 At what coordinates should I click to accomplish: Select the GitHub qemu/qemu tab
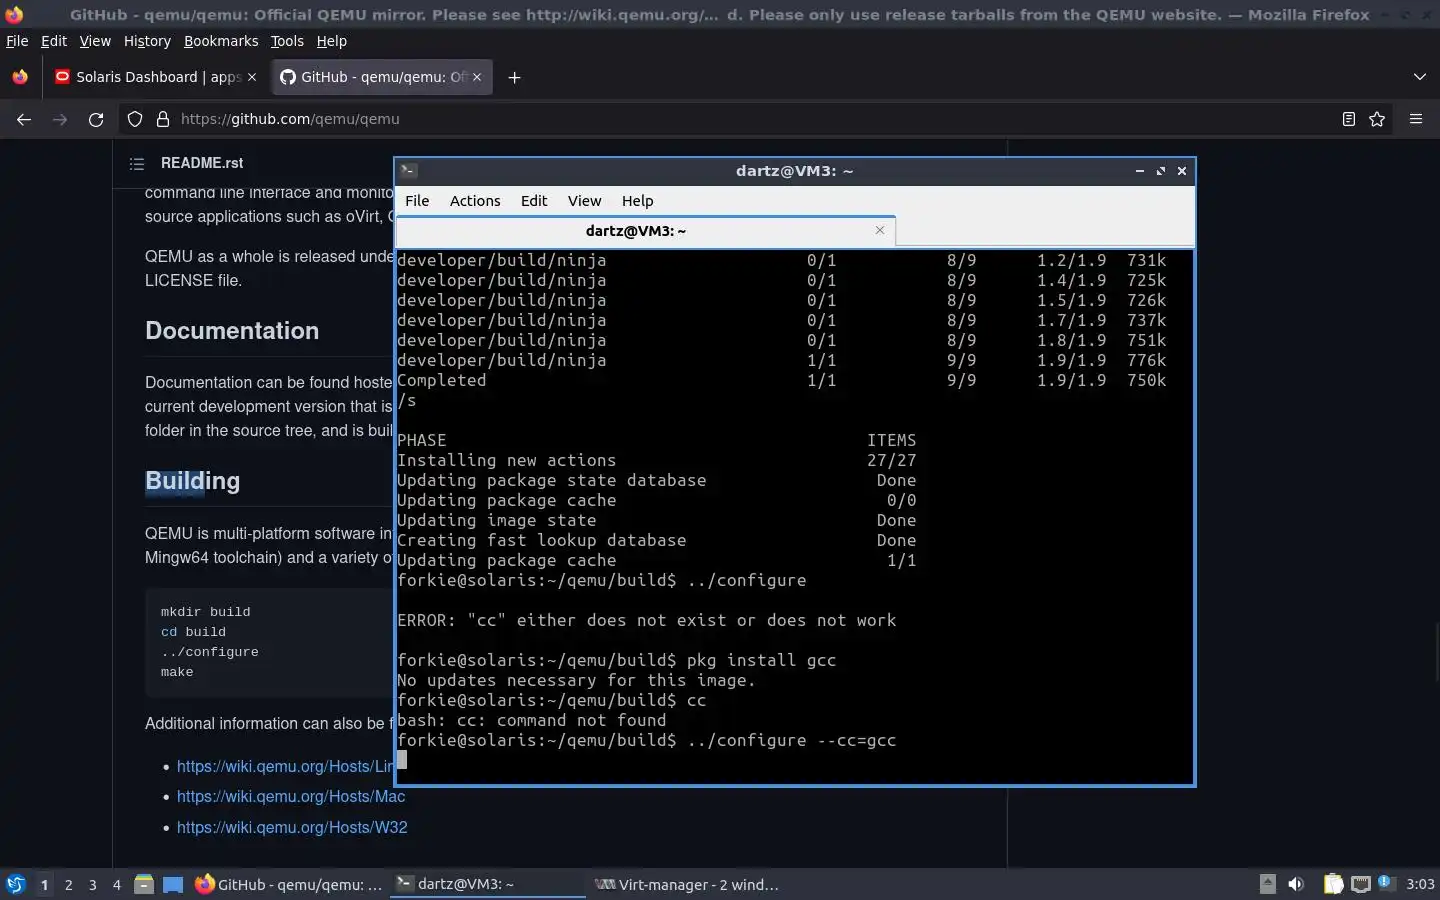(381, 77)
